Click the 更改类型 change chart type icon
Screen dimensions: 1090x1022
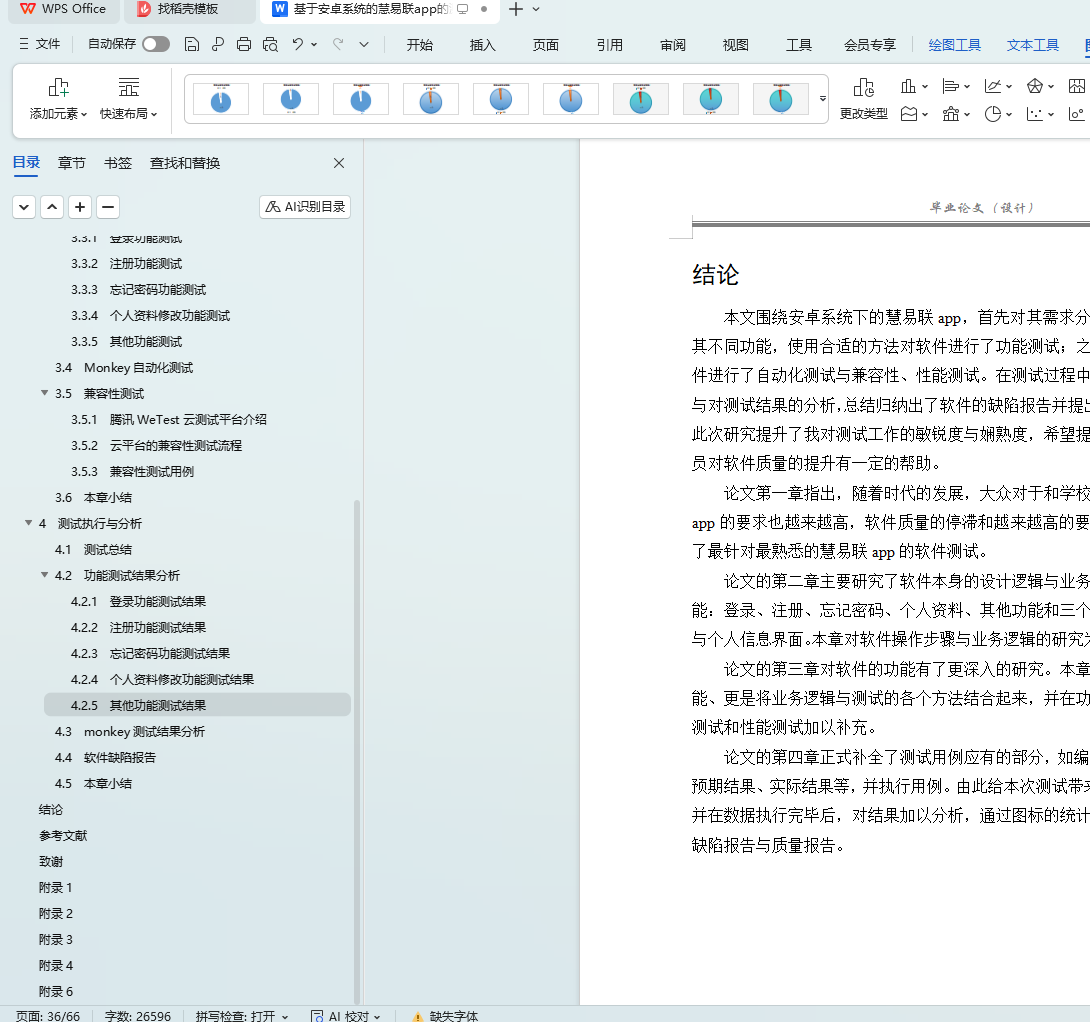tap(863, 88)
